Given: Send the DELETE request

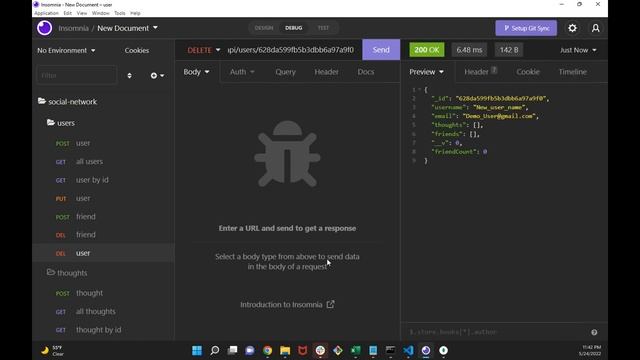Looking at the screenshot, I should pos(381,50).
